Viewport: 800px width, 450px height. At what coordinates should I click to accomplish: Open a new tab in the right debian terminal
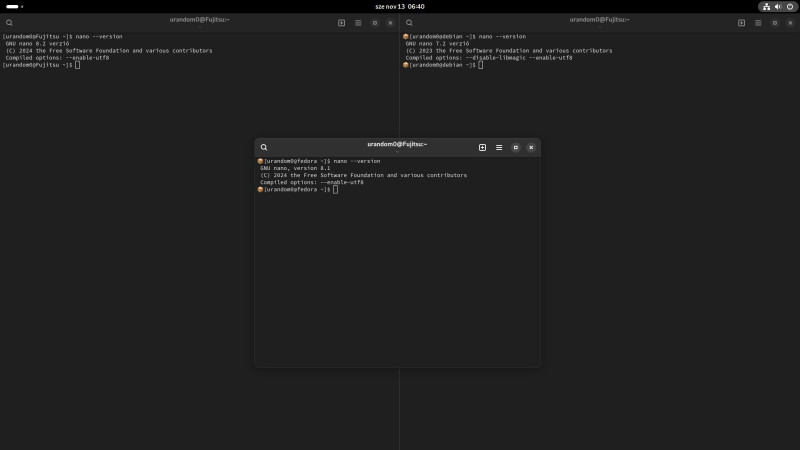741,23
